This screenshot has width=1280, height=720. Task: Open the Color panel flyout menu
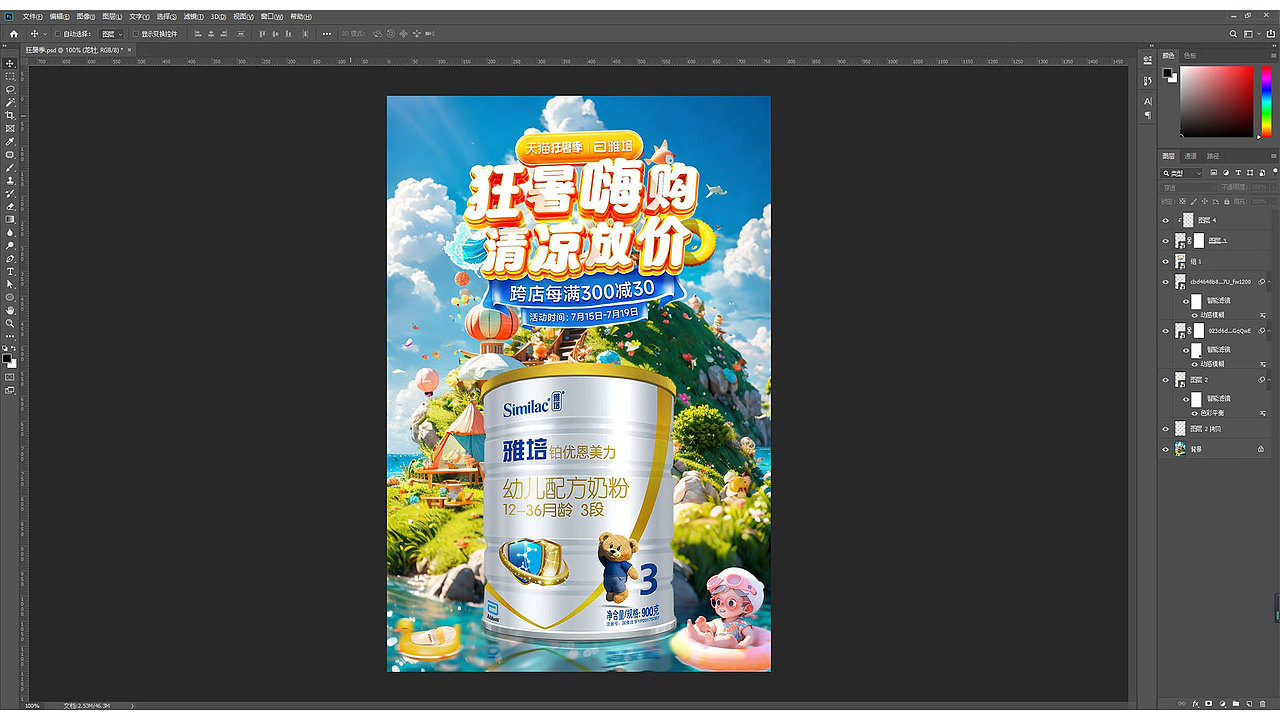pyautogui.click(x=1273, y=55)
